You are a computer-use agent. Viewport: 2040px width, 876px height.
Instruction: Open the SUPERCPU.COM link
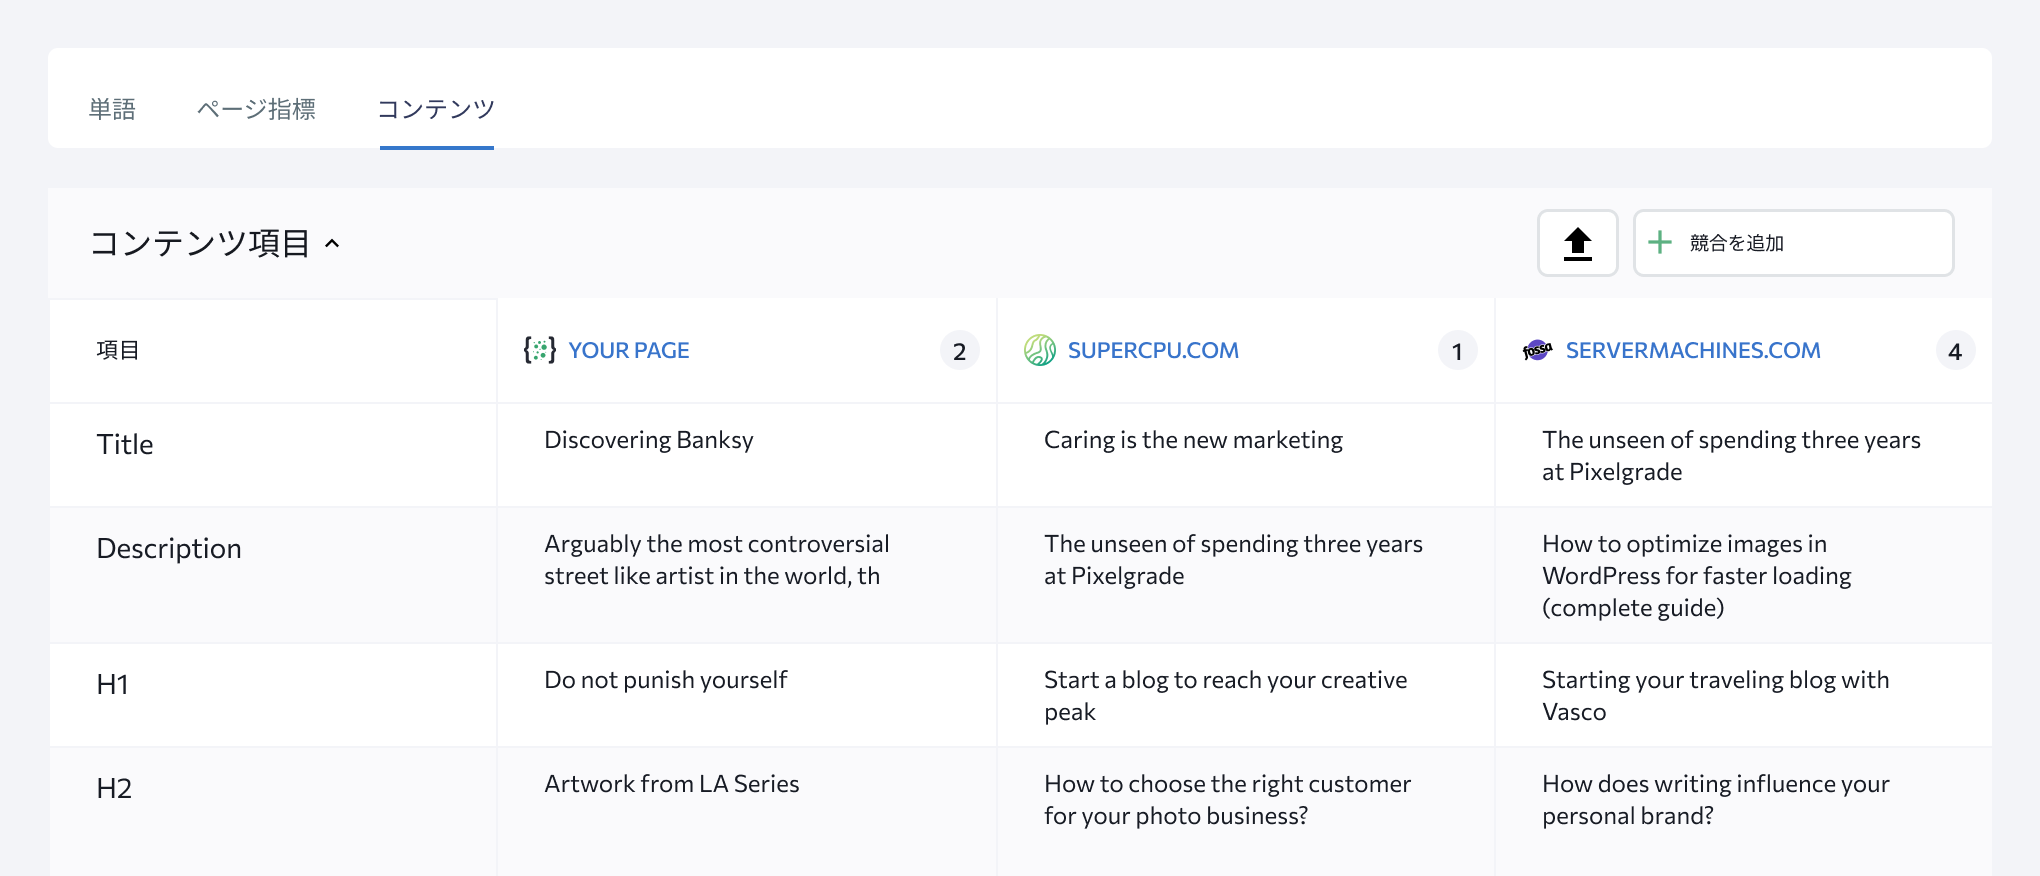coord(1153,350)
